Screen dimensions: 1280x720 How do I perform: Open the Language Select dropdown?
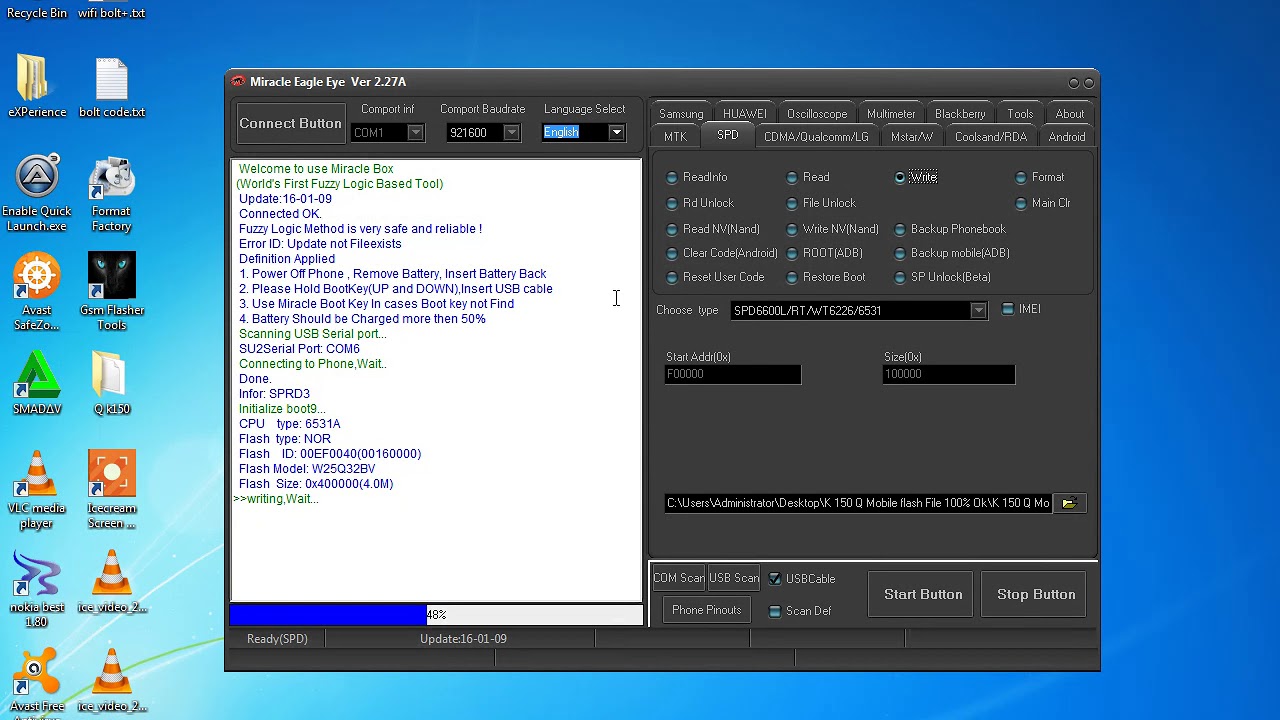click(616, 133)
